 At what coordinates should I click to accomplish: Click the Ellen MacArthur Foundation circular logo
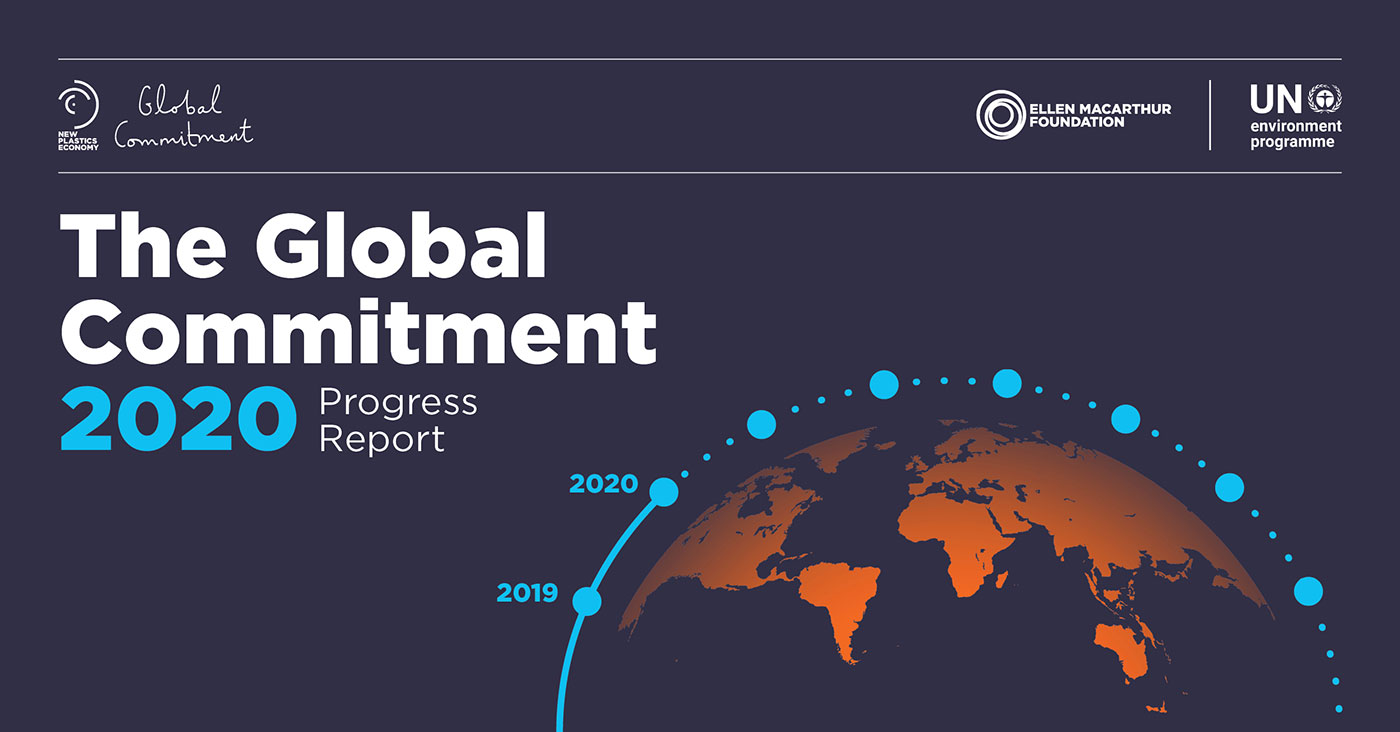pyautogui.click(x=1000, y=114)
